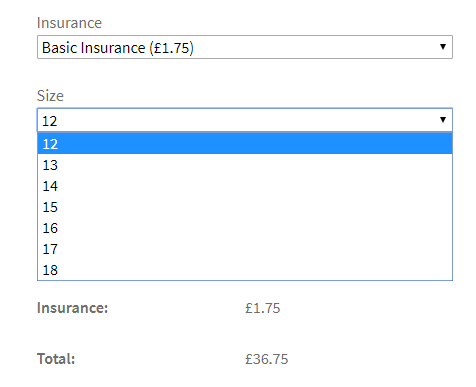Click the Insurance field label
This screenshot has height=387, width=476.
[x=69, y=23]
